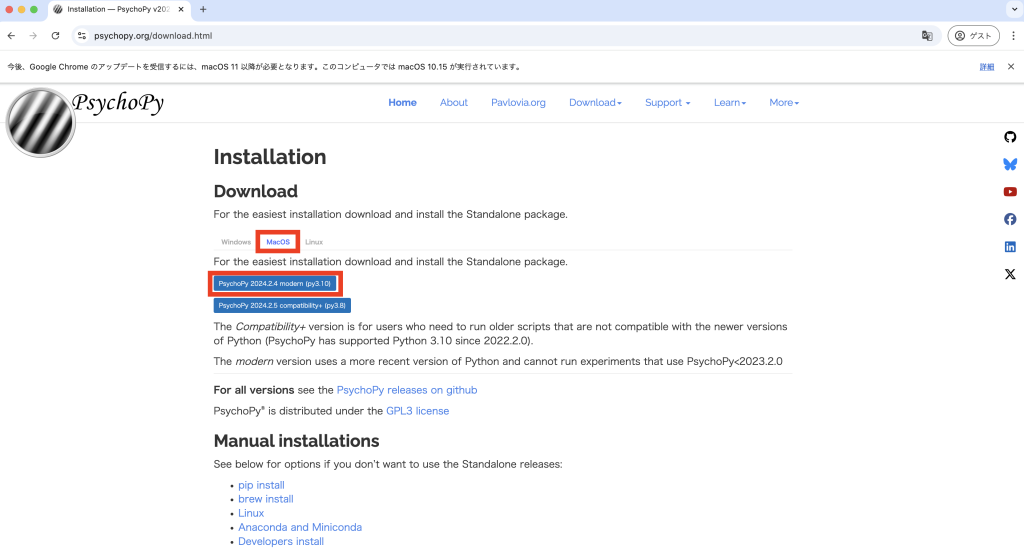Select the Linux download tab
Image resolution: width=1024 pixels, height=557 pixels.
[314, 242]
